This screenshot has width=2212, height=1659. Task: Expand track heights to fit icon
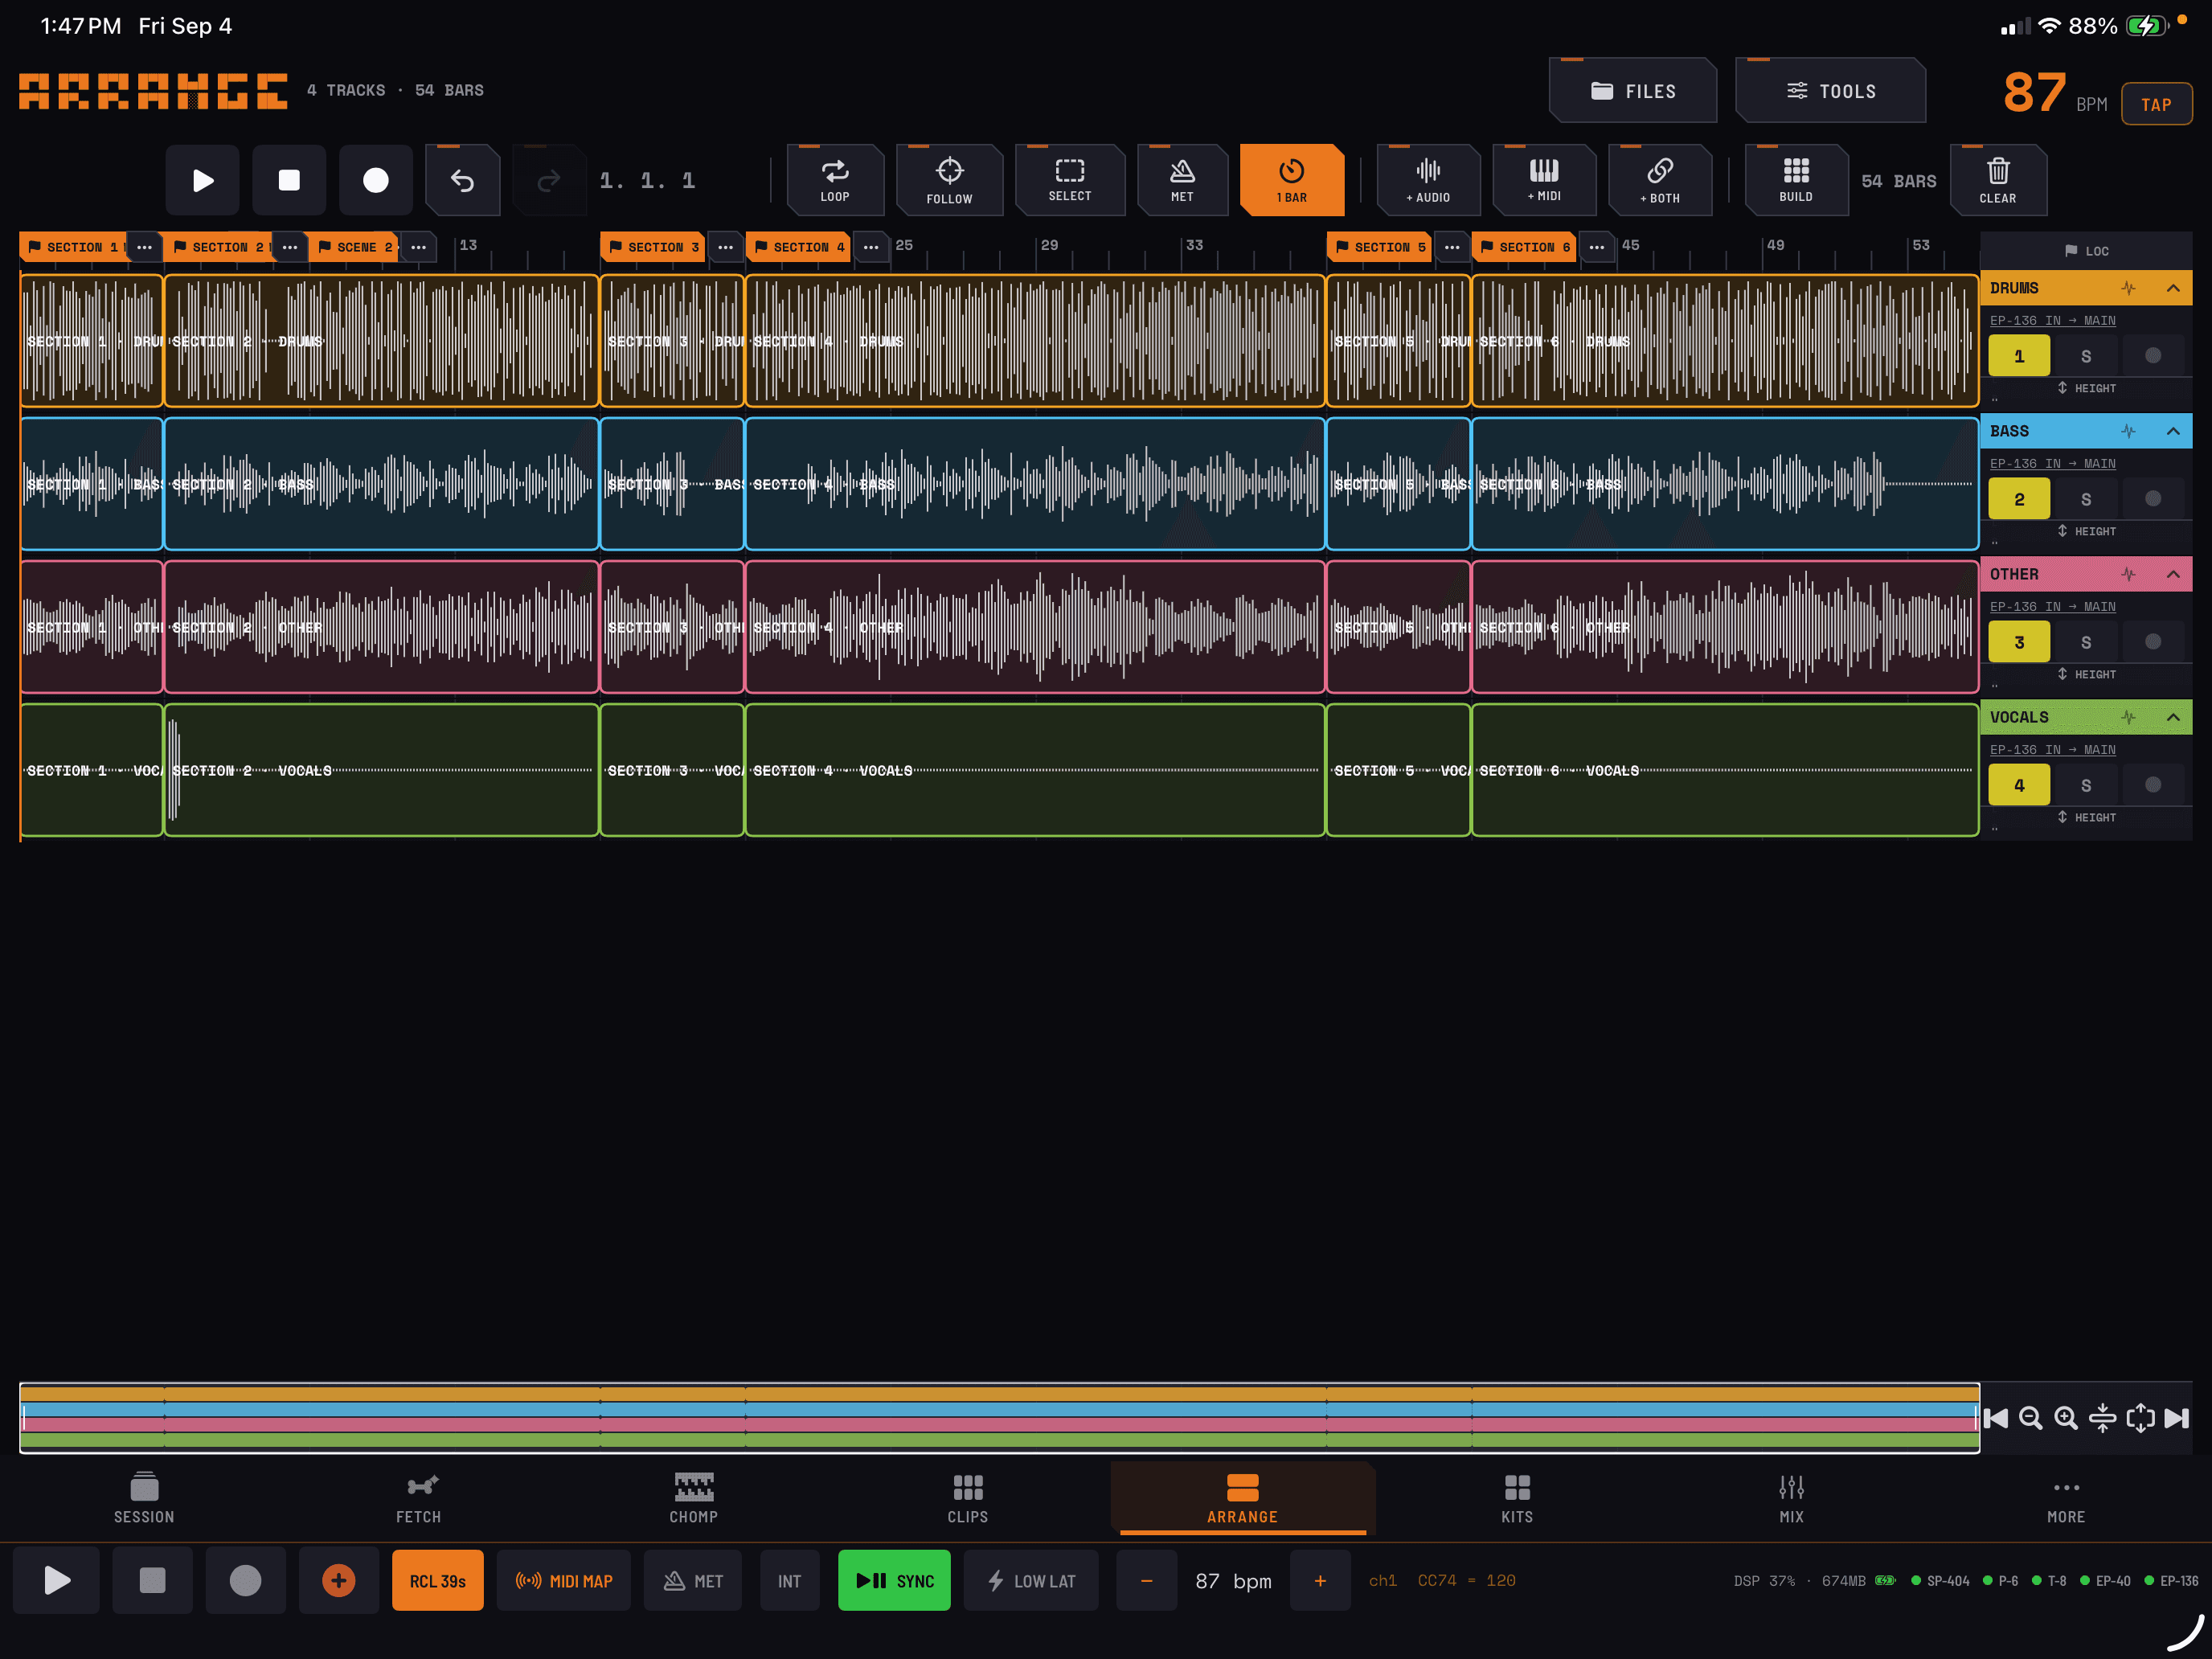(x=2140, y=1418)
